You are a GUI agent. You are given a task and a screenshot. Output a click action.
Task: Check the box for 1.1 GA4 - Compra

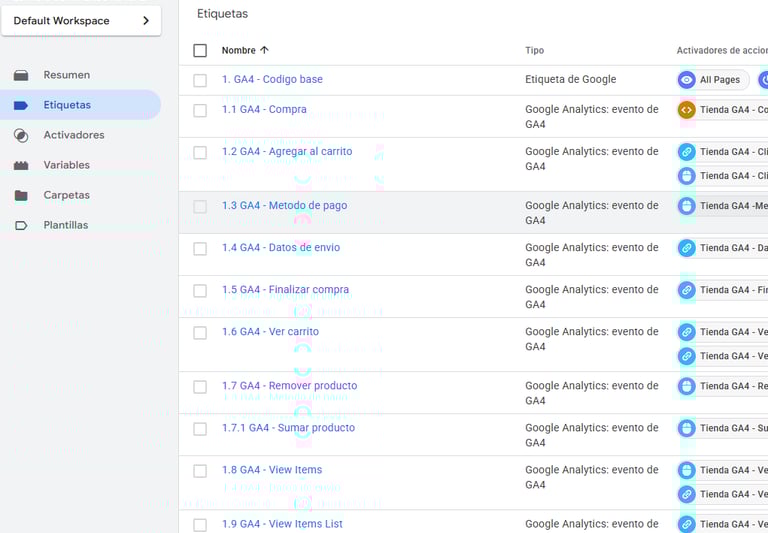click(200, 111)
